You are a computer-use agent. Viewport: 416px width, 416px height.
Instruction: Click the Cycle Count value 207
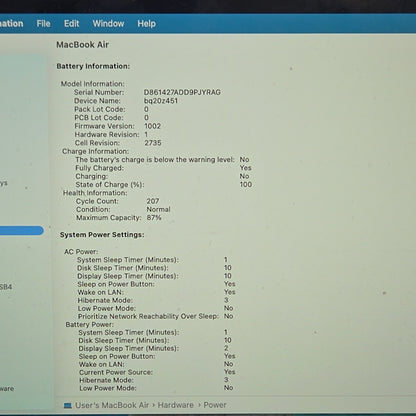(x=153, y=201)
